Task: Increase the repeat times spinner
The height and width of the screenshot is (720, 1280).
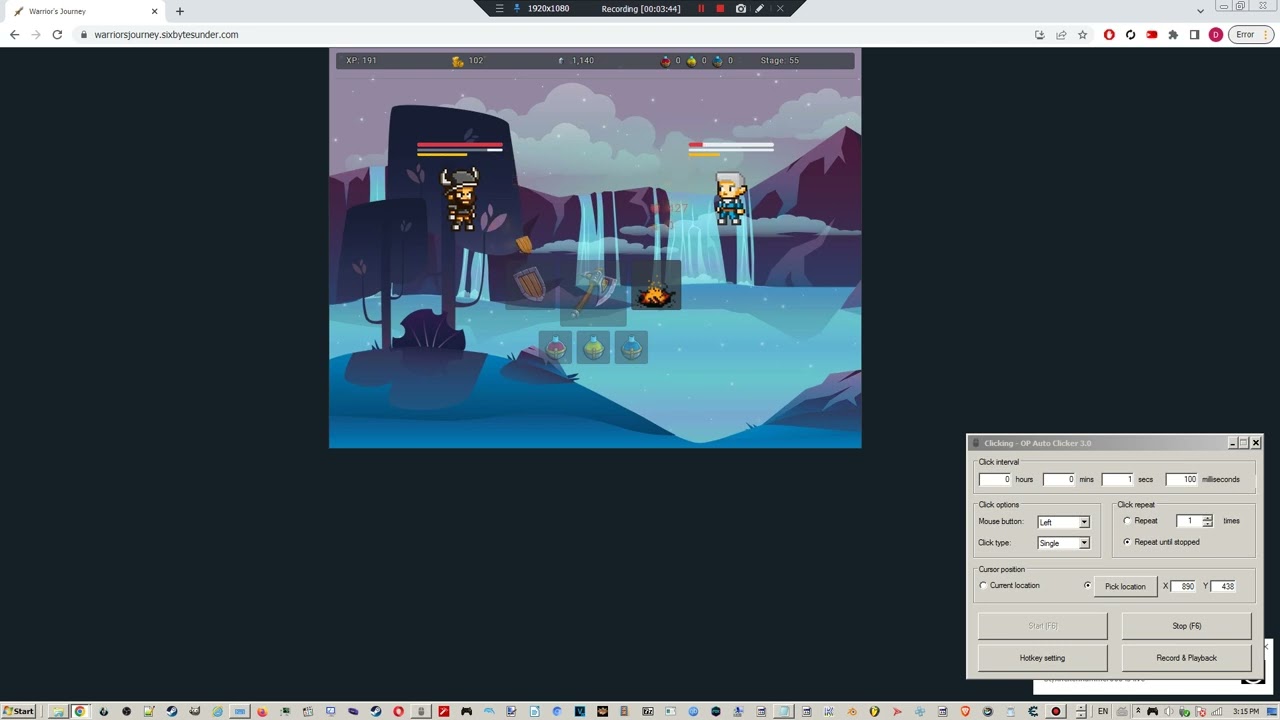Action: pyautogui.click(x=1207, y=518)
